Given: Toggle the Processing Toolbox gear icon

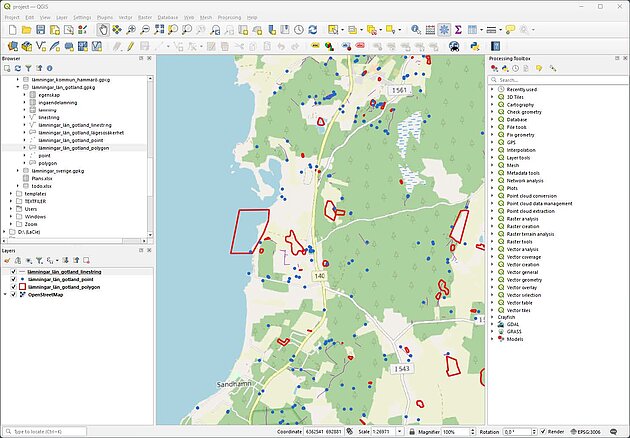Looking at the screenshot, I should (444, 29).
